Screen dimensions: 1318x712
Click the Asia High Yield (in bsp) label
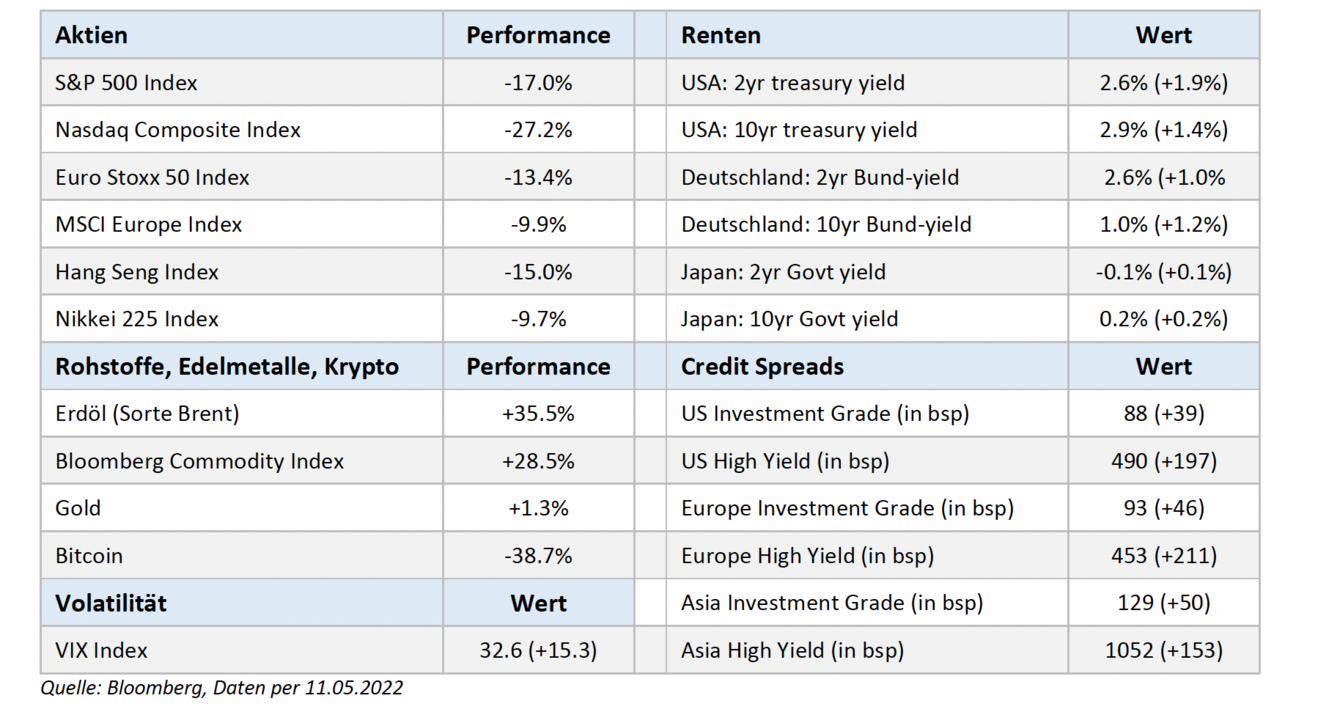pyautogui.click(x=792, y=651)
